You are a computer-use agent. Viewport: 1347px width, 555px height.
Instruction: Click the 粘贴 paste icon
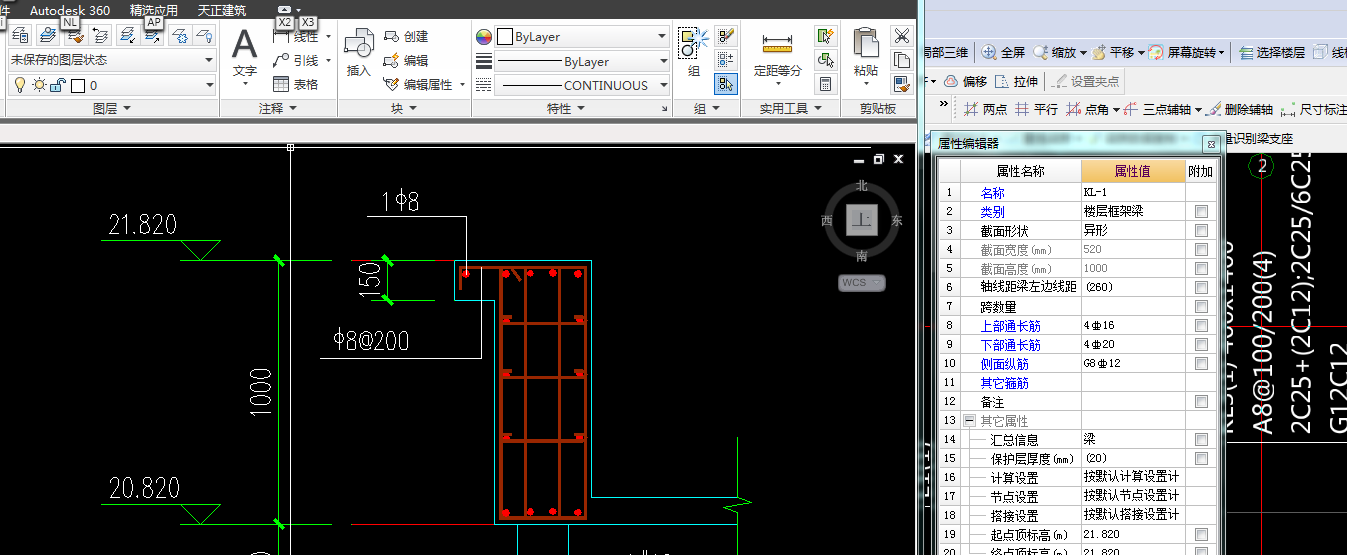click(x=866, y=54)
